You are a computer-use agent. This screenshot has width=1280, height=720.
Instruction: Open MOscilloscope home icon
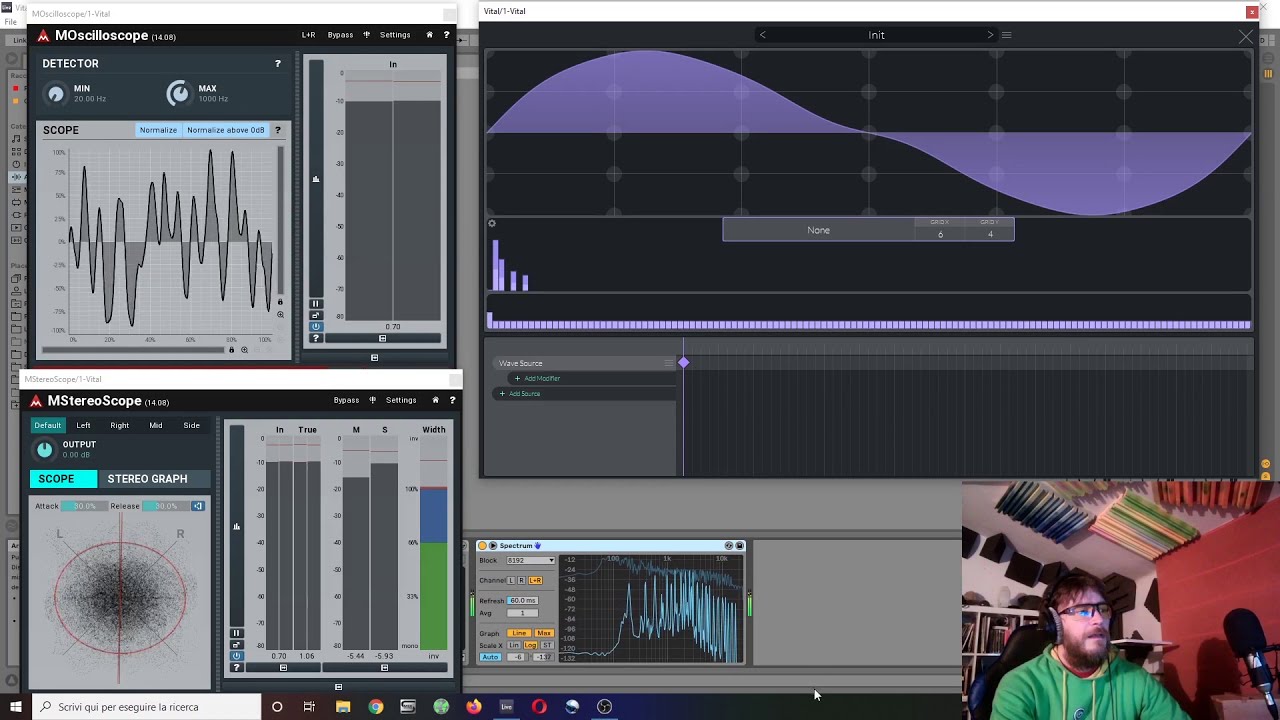429,35
